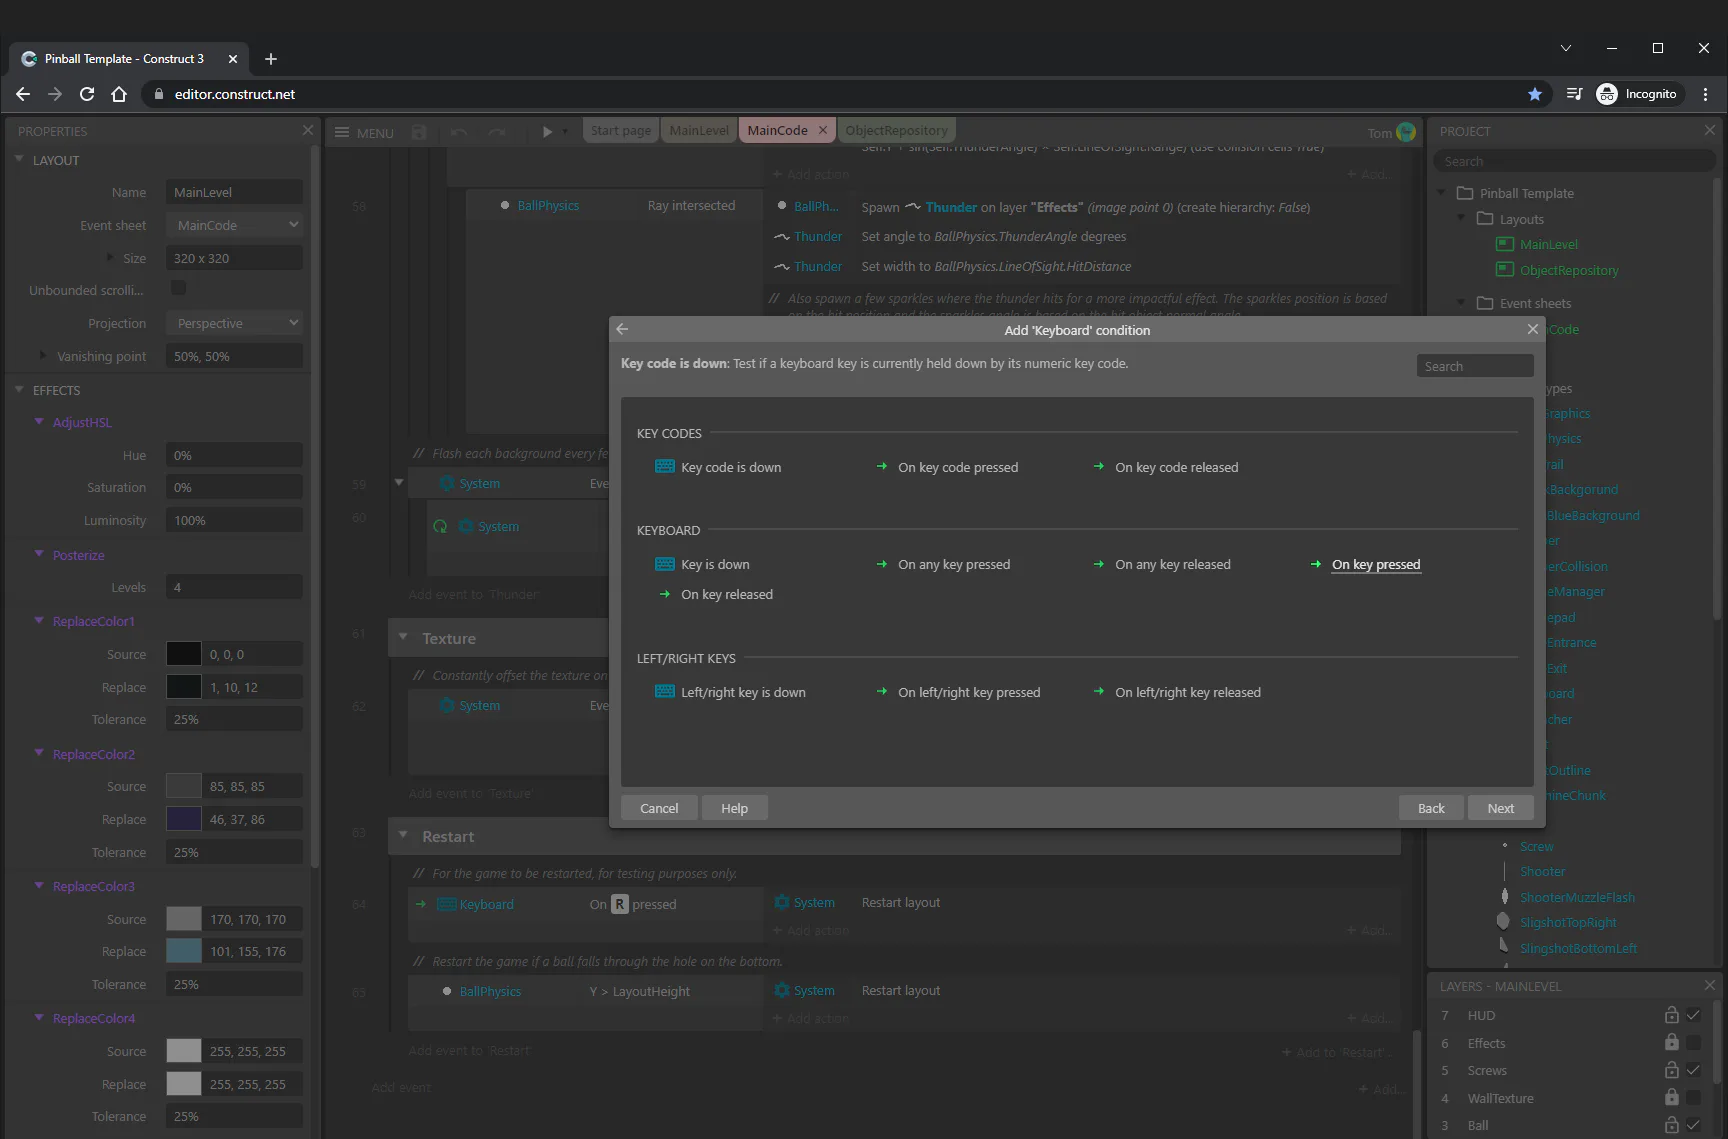Toggle WallTexture layer visibility checkbox
The image size is (1728, 1139).
(x=1693, y=1098)
